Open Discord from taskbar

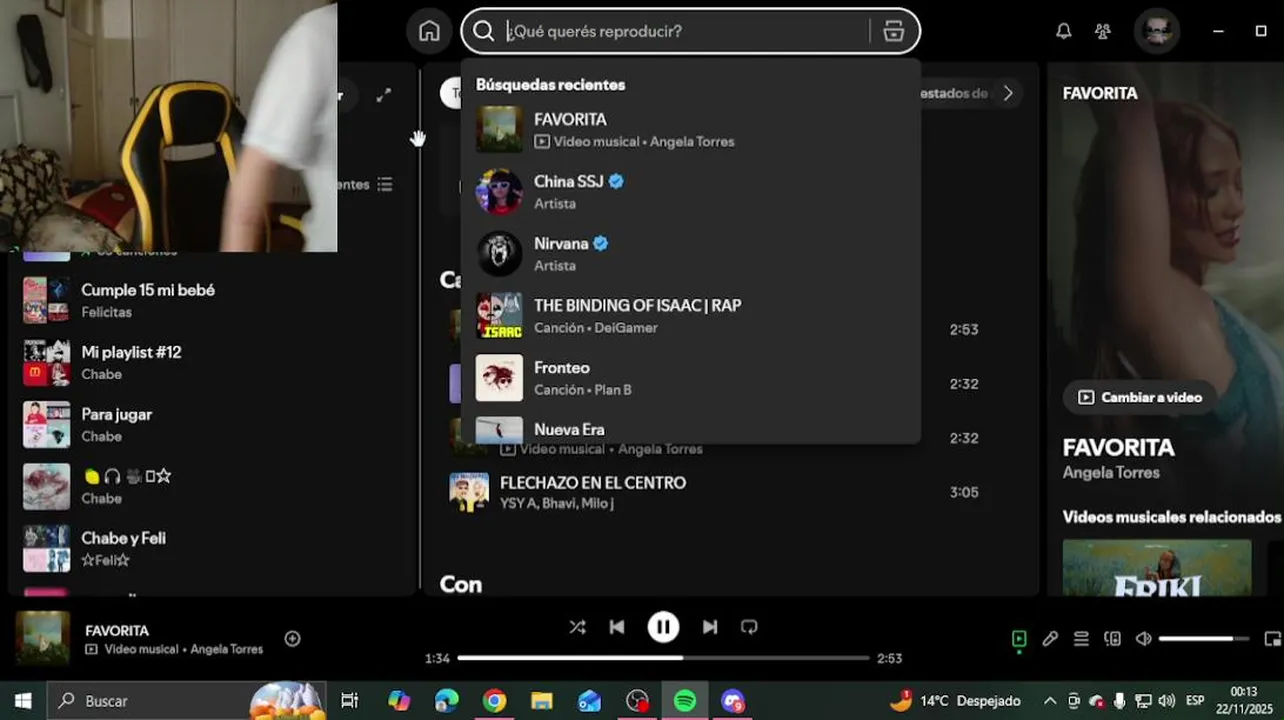point(733,701)
